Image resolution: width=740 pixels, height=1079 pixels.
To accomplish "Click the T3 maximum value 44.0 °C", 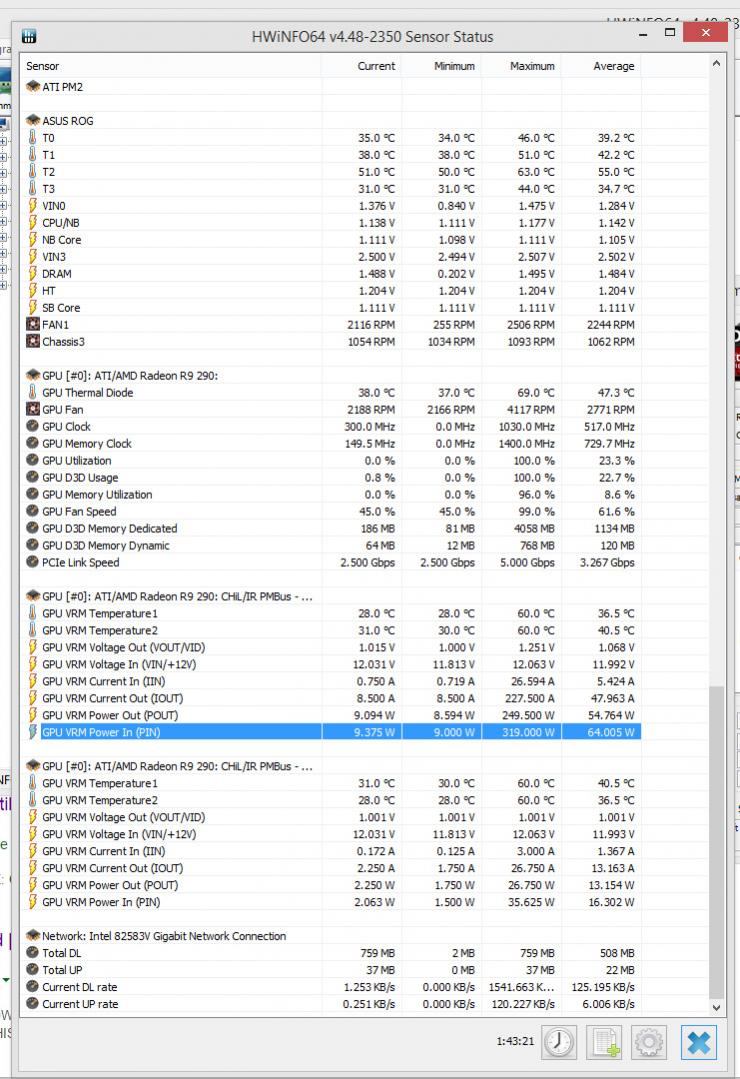I will point(536,189).
